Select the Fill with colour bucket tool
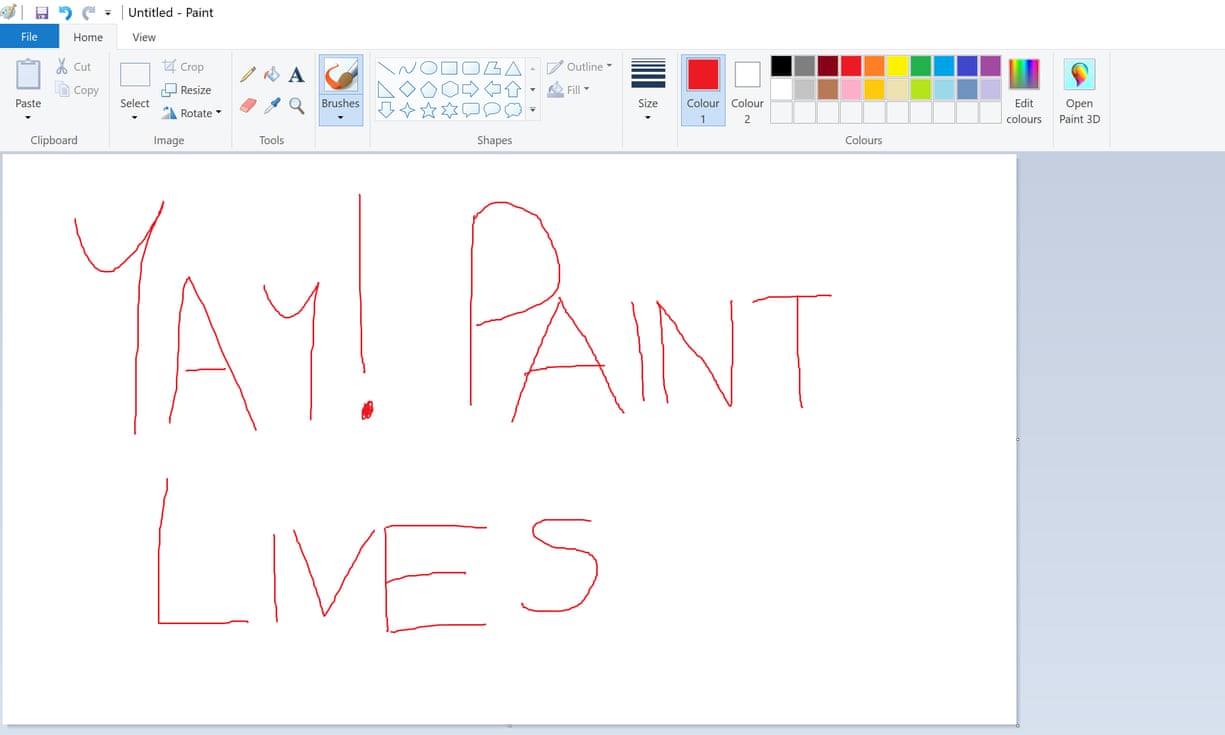 click(272, 75)
